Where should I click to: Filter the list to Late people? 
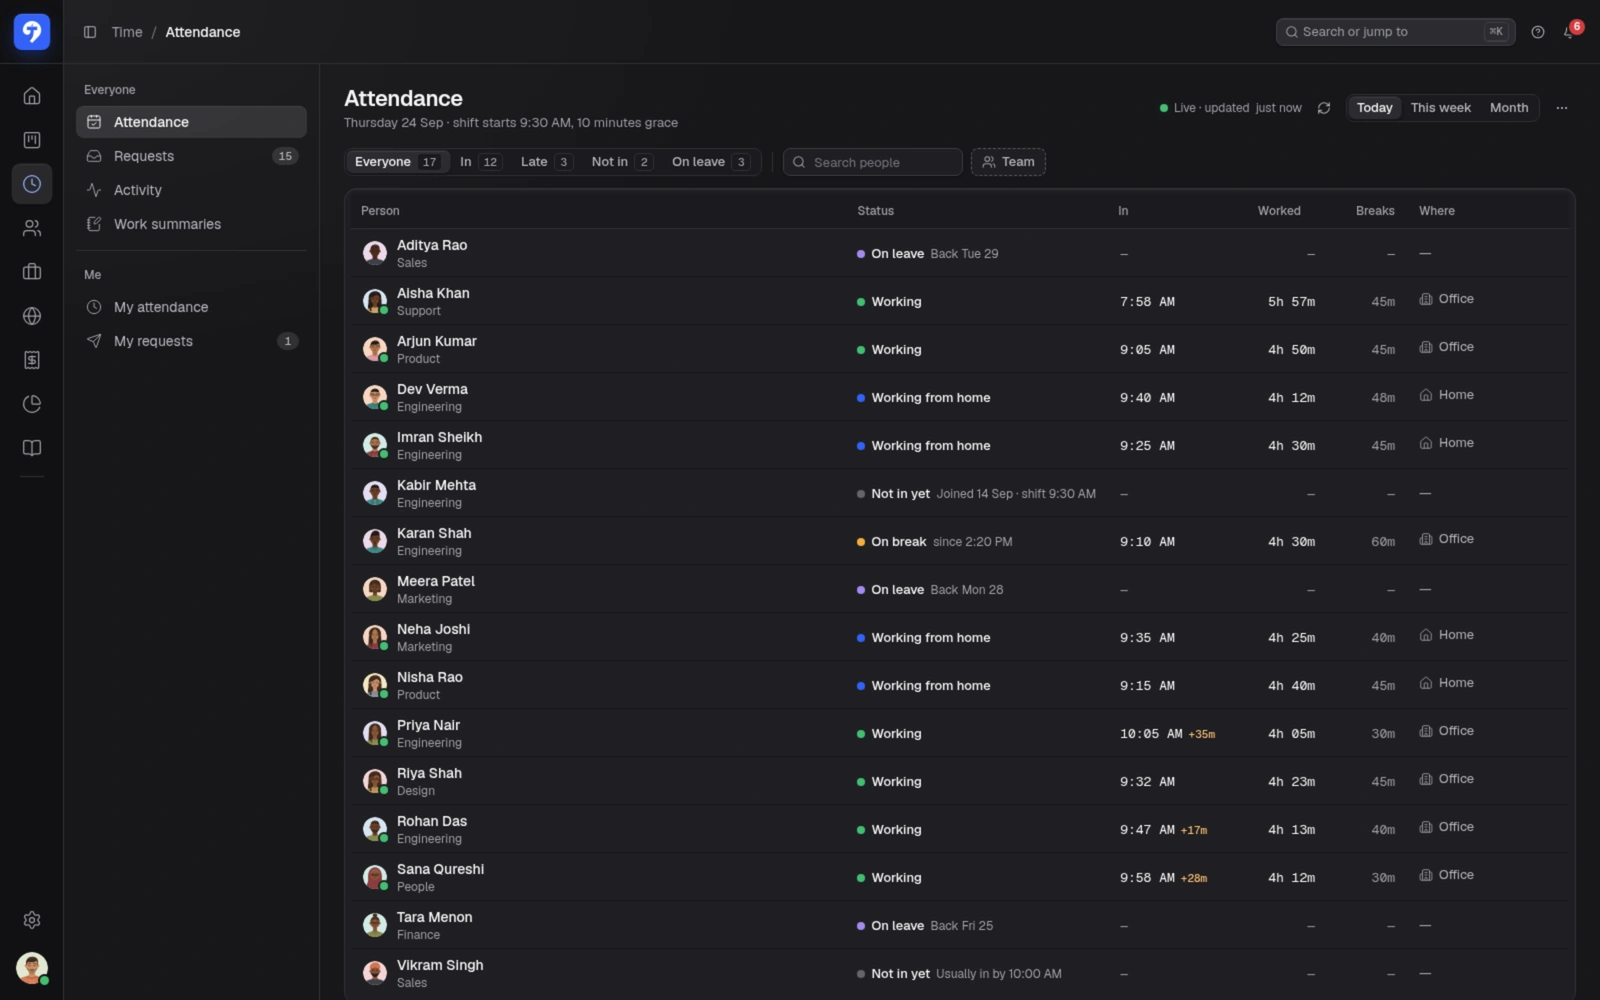[546, 162]
